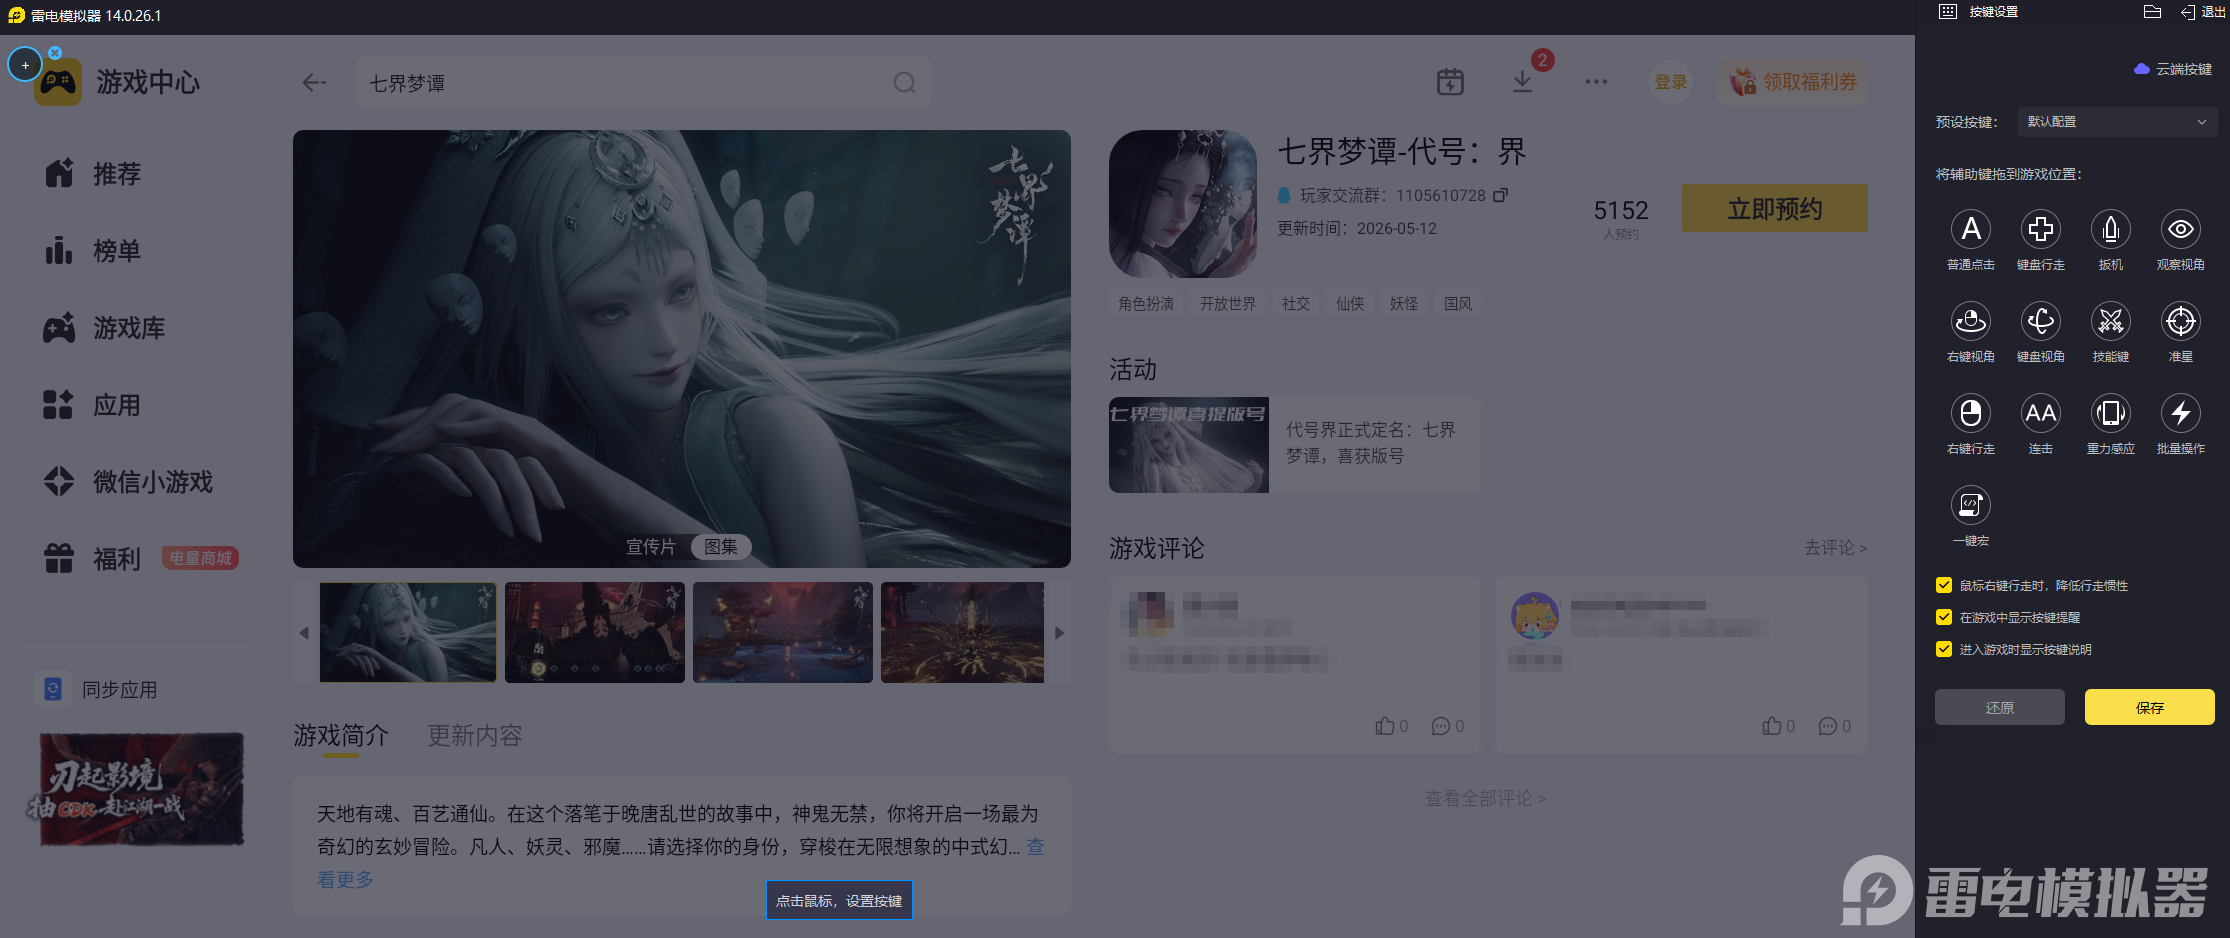Image resolution: width=2230 pixels, height=938 pixels.
Task: Switch to the 游戏简介 tab
Action: point(341,736)
